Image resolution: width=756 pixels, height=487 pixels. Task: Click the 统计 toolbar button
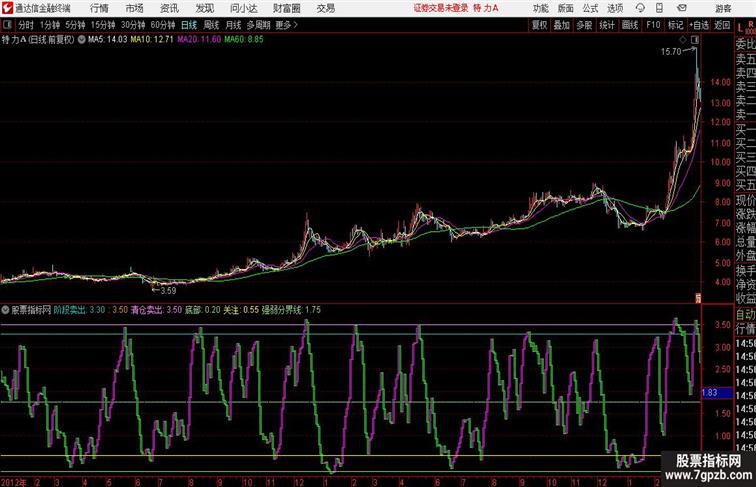point(607,25)
